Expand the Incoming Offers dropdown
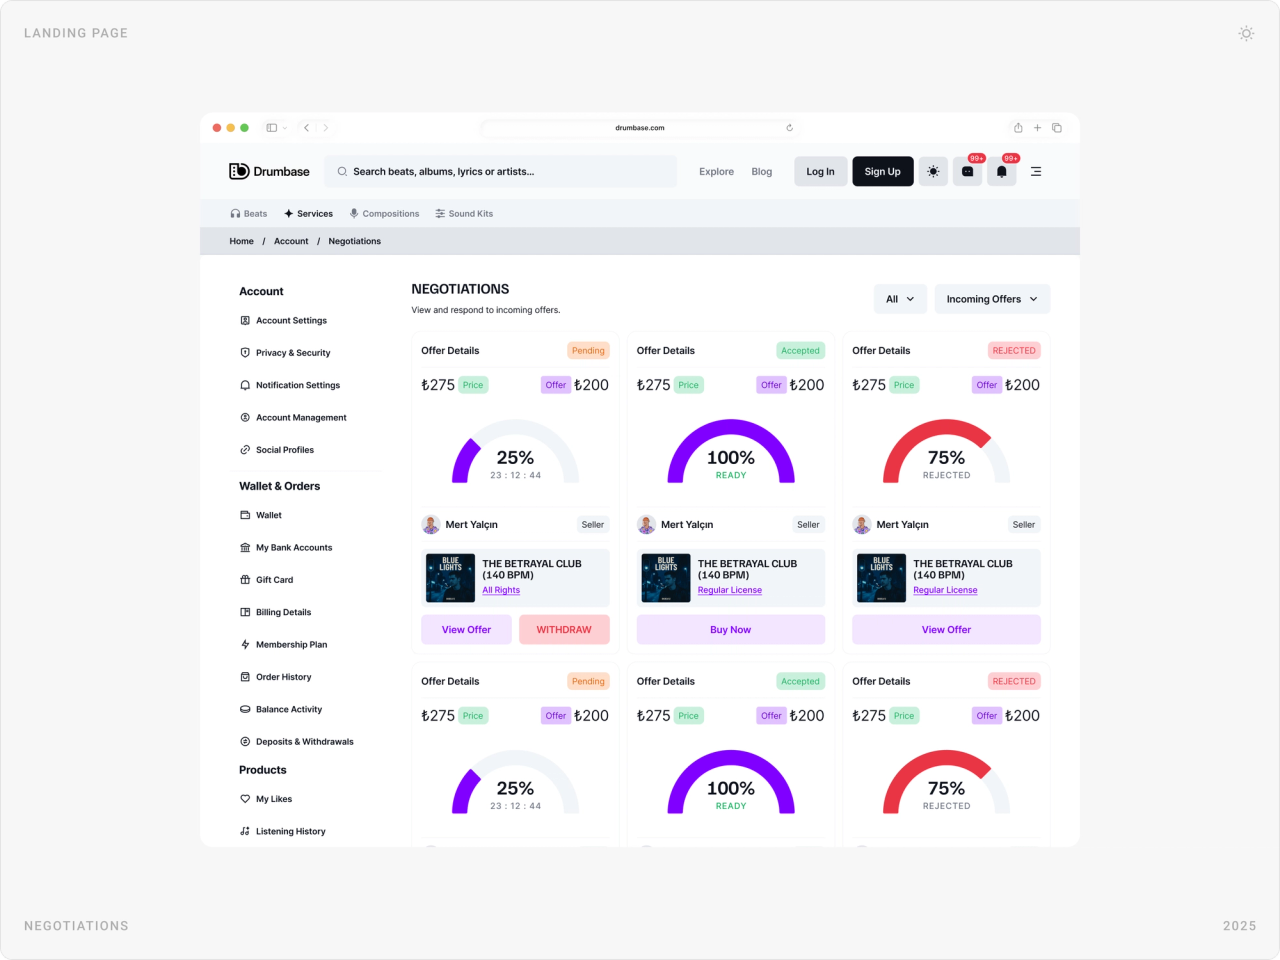This screenshot has height=960, width=1280. coord(992,299)
